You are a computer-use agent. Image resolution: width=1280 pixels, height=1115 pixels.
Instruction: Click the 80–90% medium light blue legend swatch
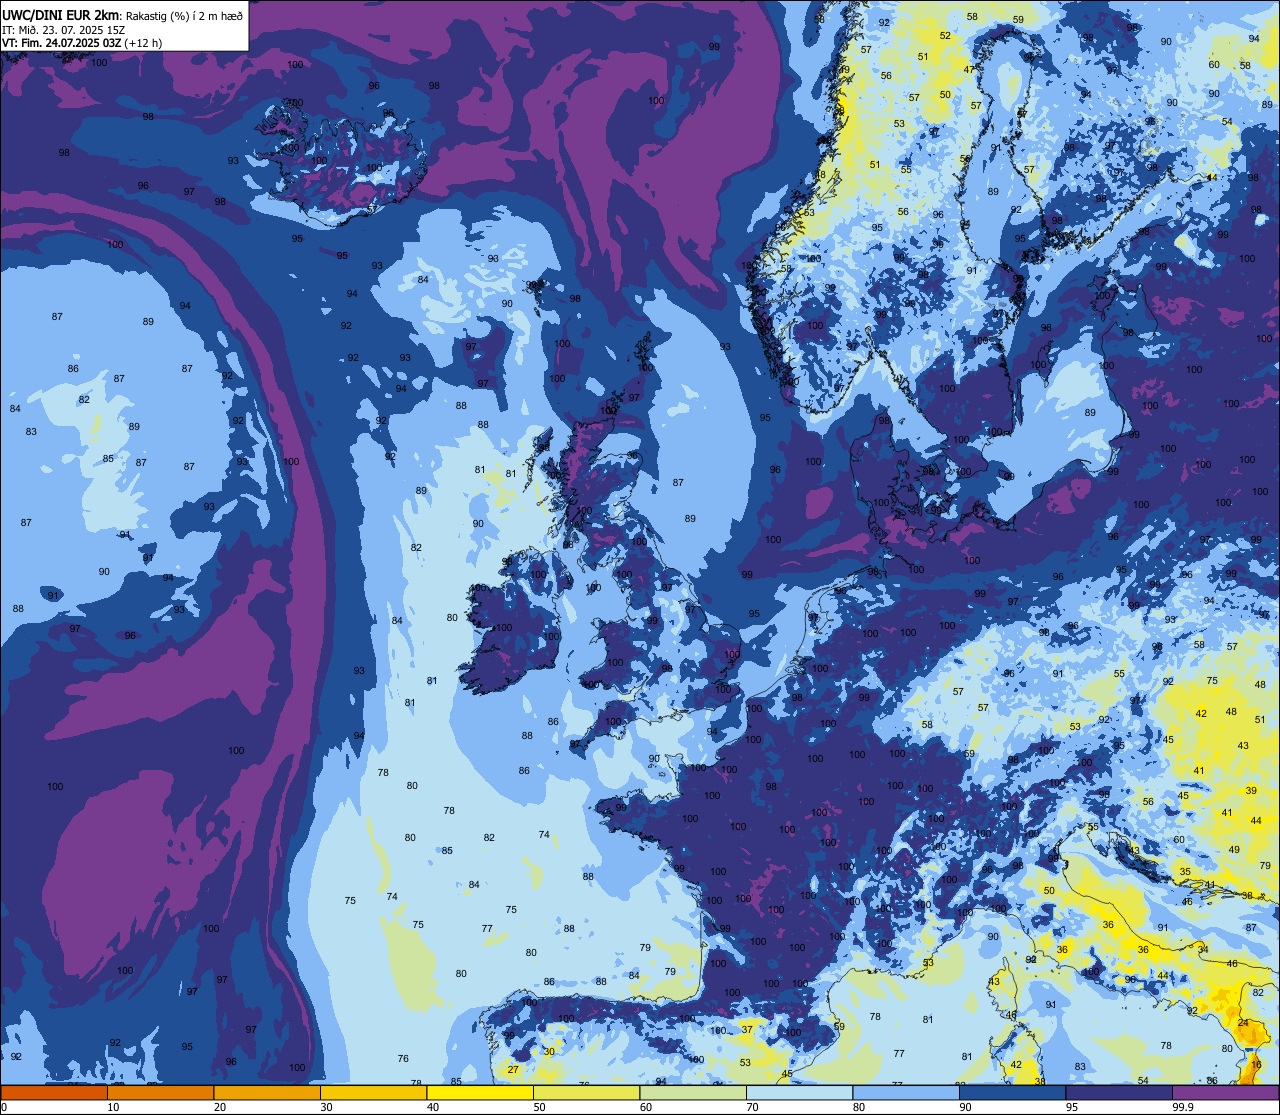click(x=906, y=1093)
